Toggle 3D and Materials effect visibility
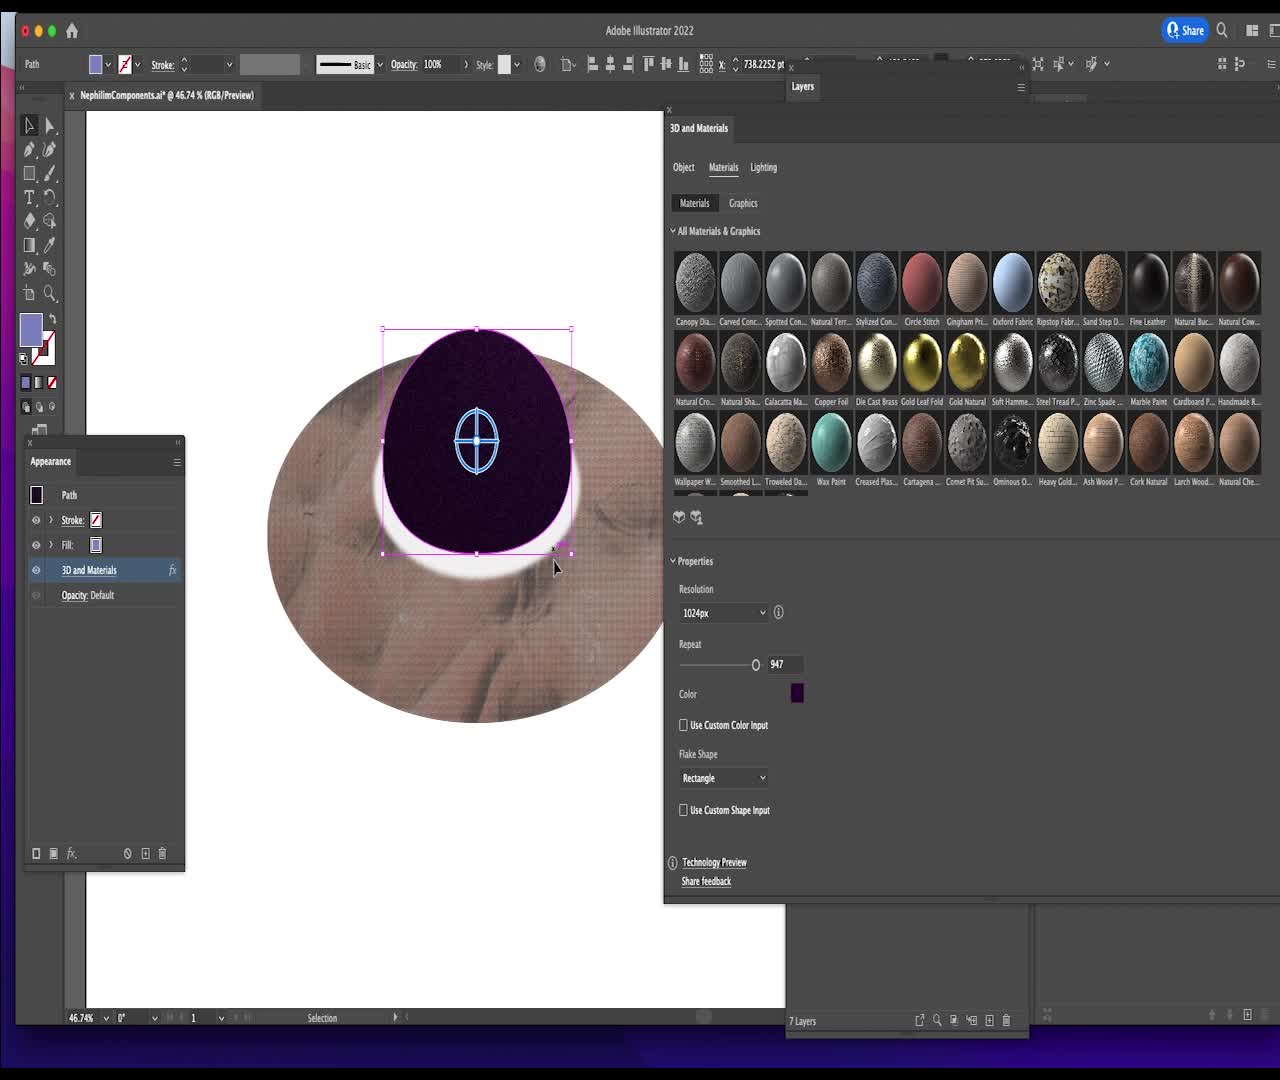Viewport: 1280px width, 1080px height. pos(36,570)
